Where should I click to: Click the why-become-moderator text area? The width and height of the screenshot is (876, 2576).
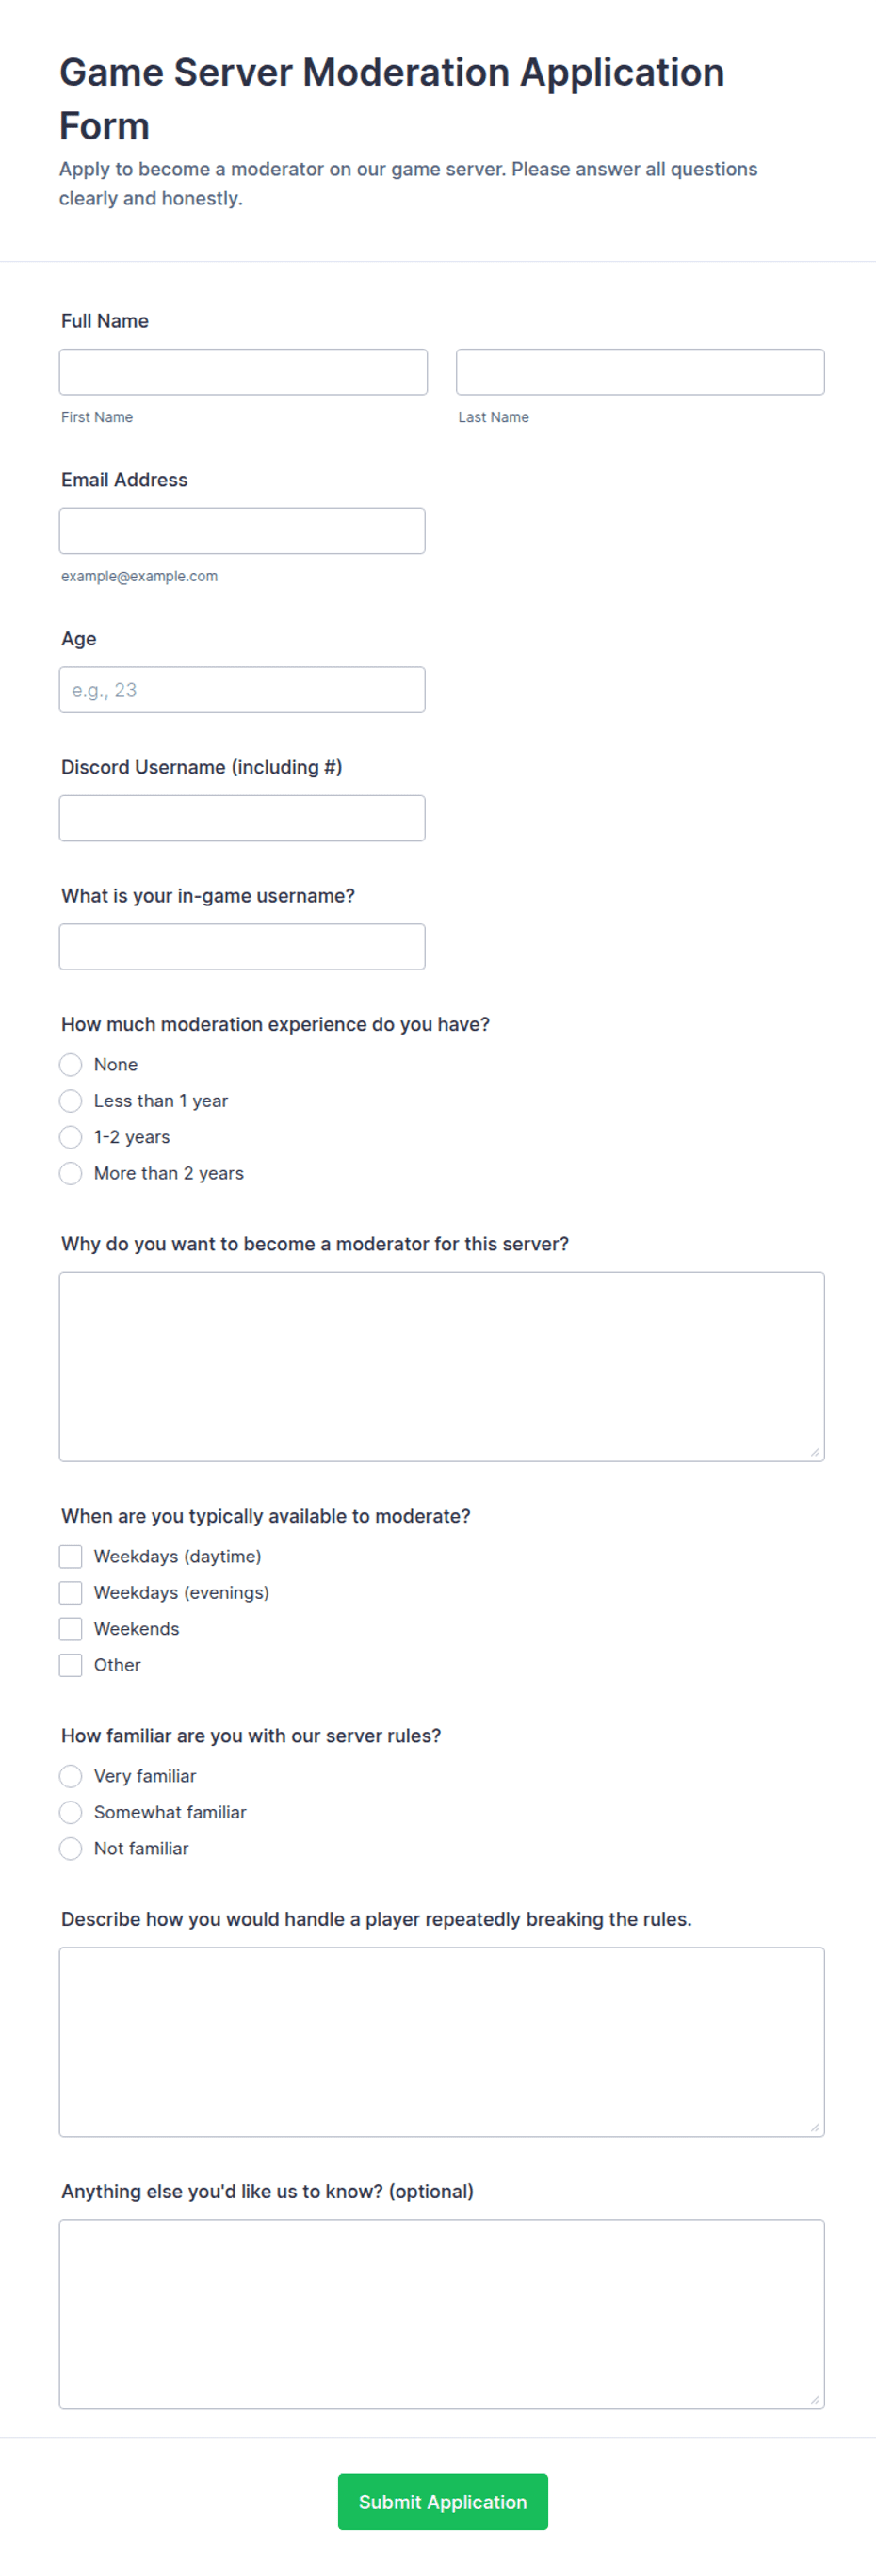pos(442,1367)
